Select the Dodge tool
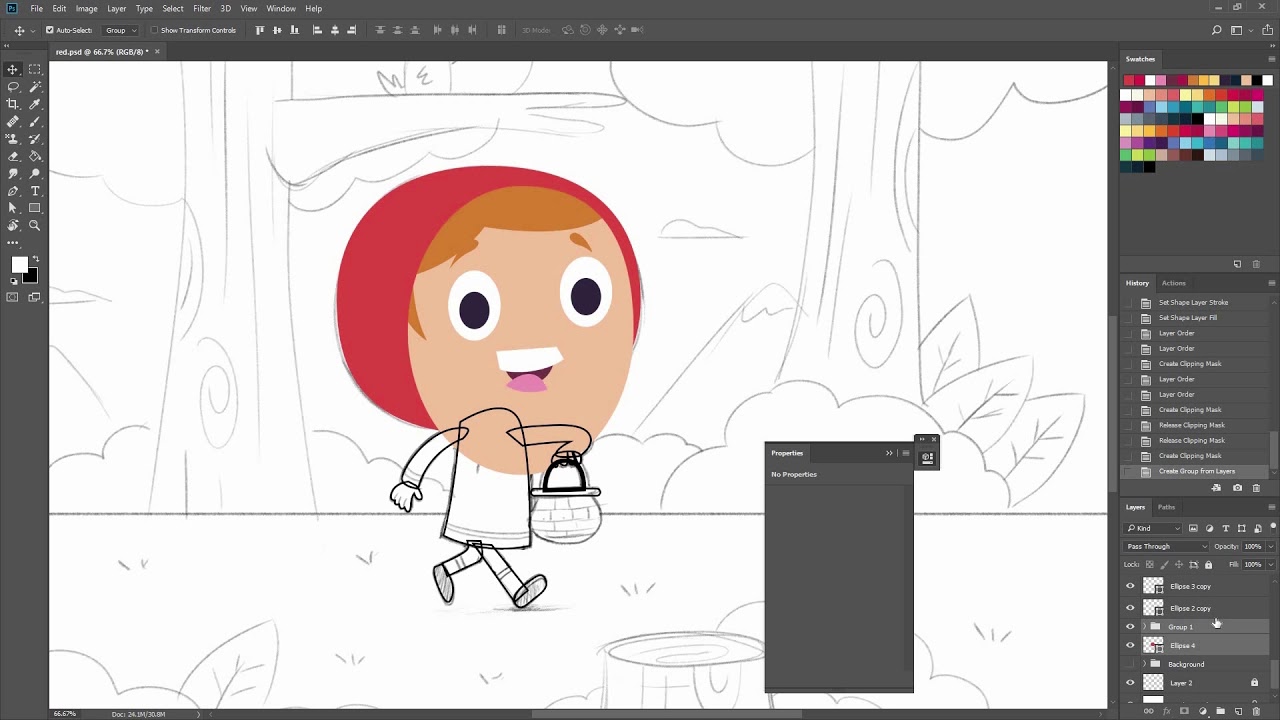The image size is (1280, 720). [35, 173]
